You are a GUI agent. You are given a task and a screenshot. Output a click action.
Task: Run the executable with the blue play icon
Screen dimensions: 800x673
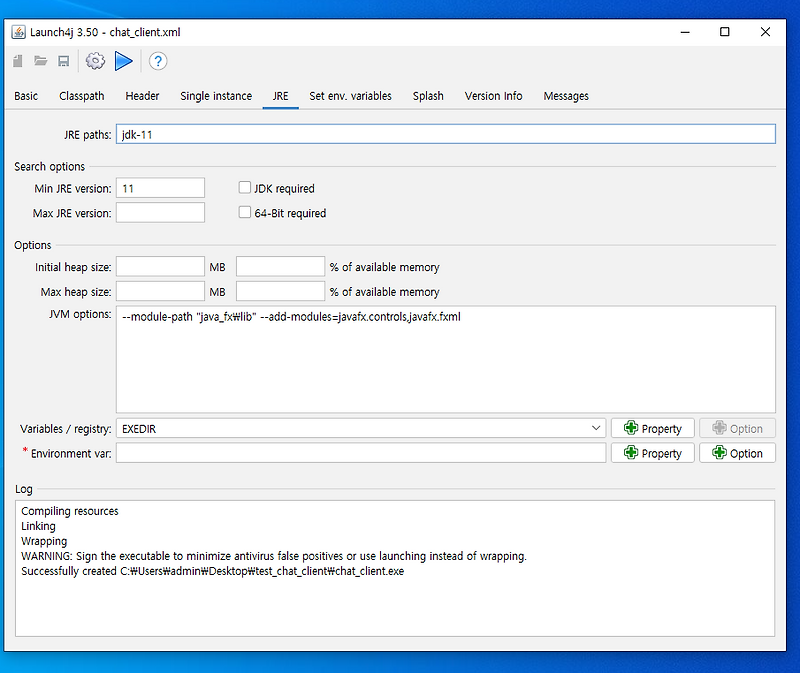pyautogui.click(x=123, y=61)
